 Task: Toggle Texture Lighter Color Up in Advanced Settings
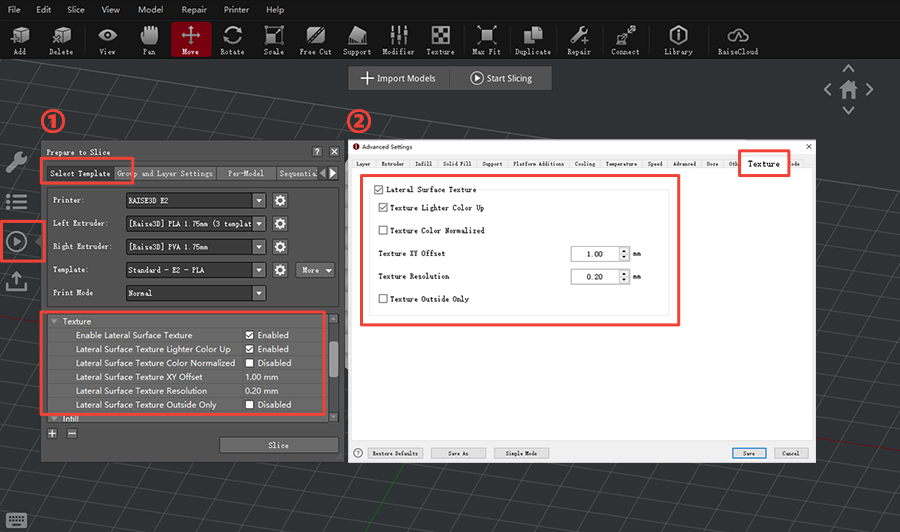tap(383, 208)
